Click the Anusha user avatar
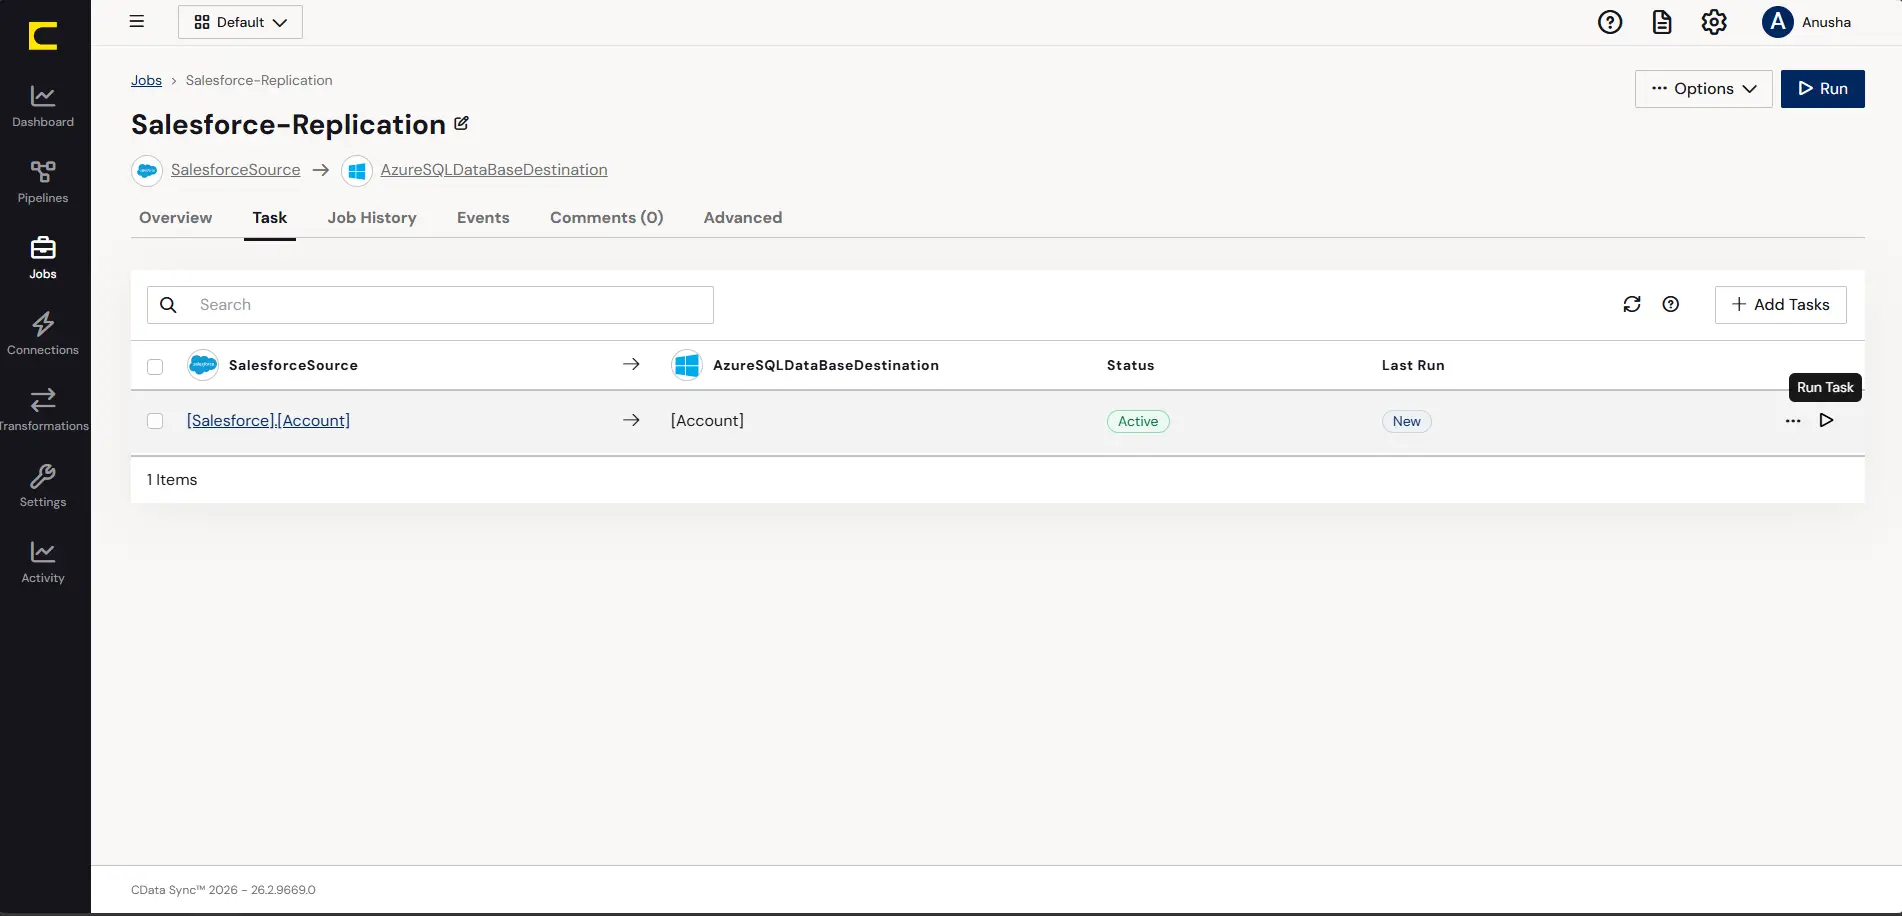The height and width of the screenshot is (916, 1902). (x=1777, y=22)
